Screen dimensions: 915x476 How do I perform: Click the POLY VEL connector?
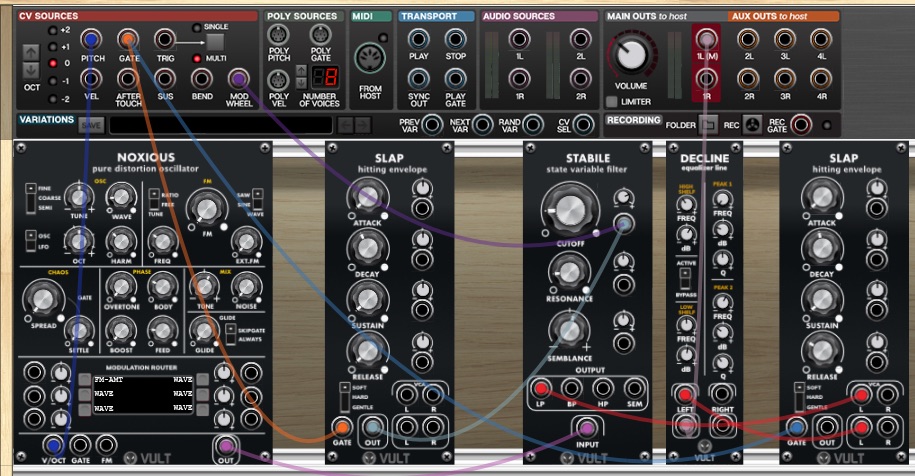(x=278, y=80)
